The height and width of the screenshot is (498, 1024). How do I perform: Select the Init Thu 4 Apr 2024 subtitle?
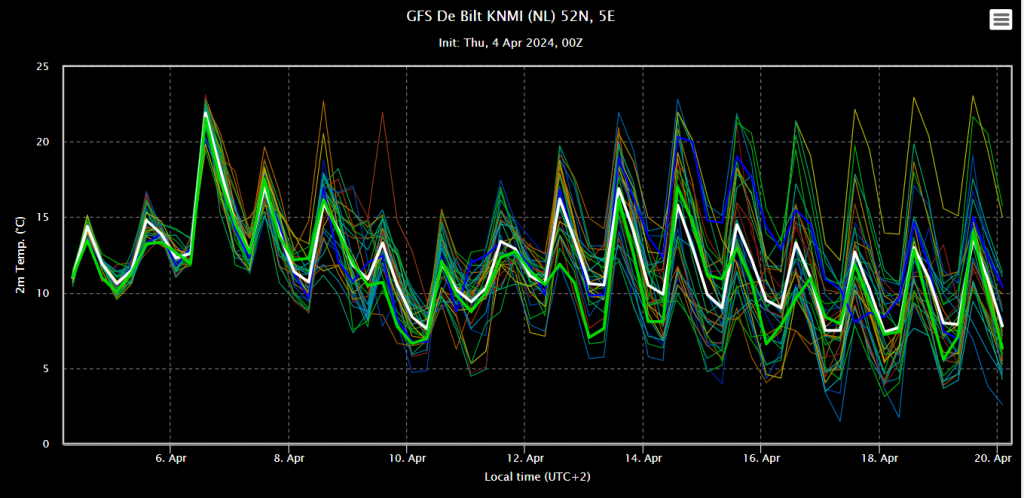click(x=511, y=42)
